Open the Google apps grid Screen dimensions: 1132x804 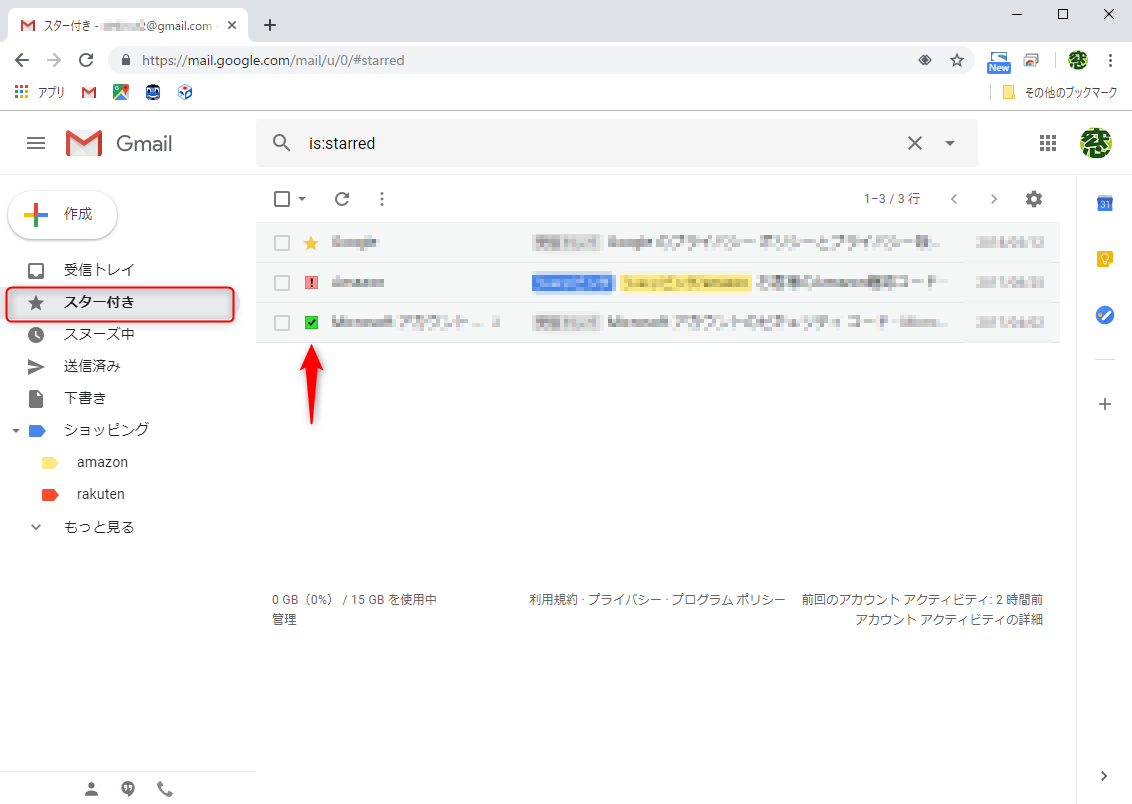pos(1048,143)
